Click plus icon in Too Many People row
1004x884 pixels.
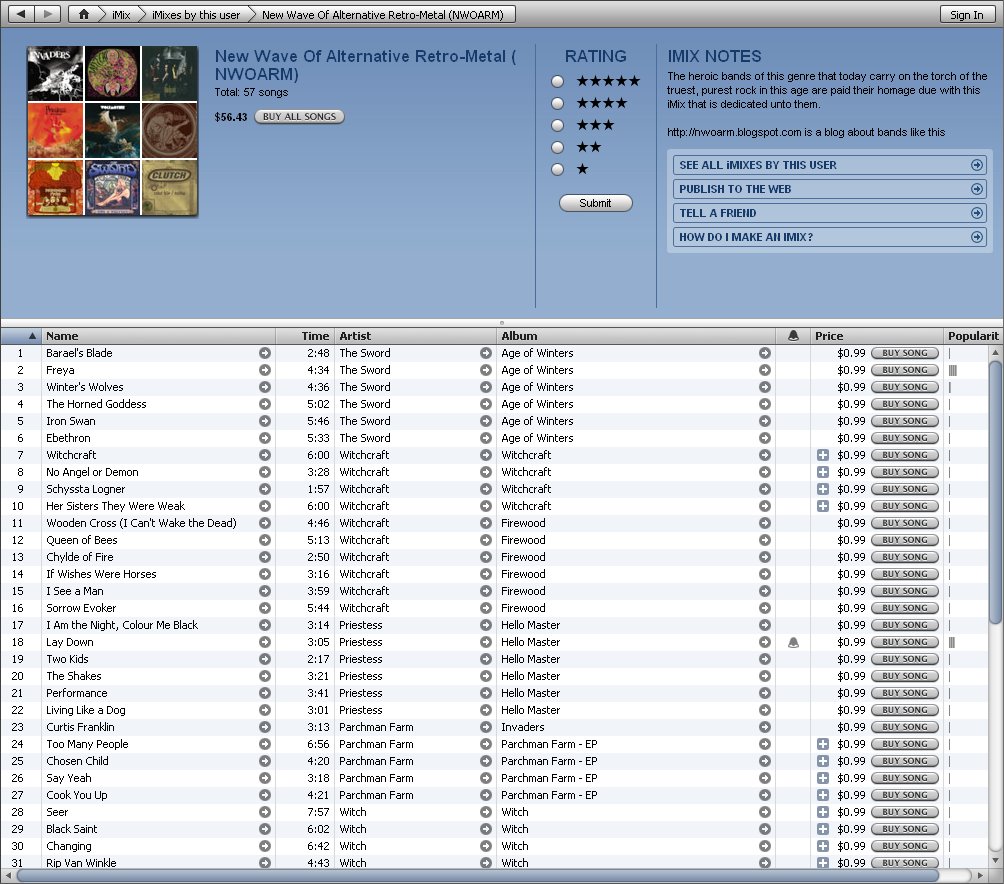pyautogui.click(x=823, y=744)
